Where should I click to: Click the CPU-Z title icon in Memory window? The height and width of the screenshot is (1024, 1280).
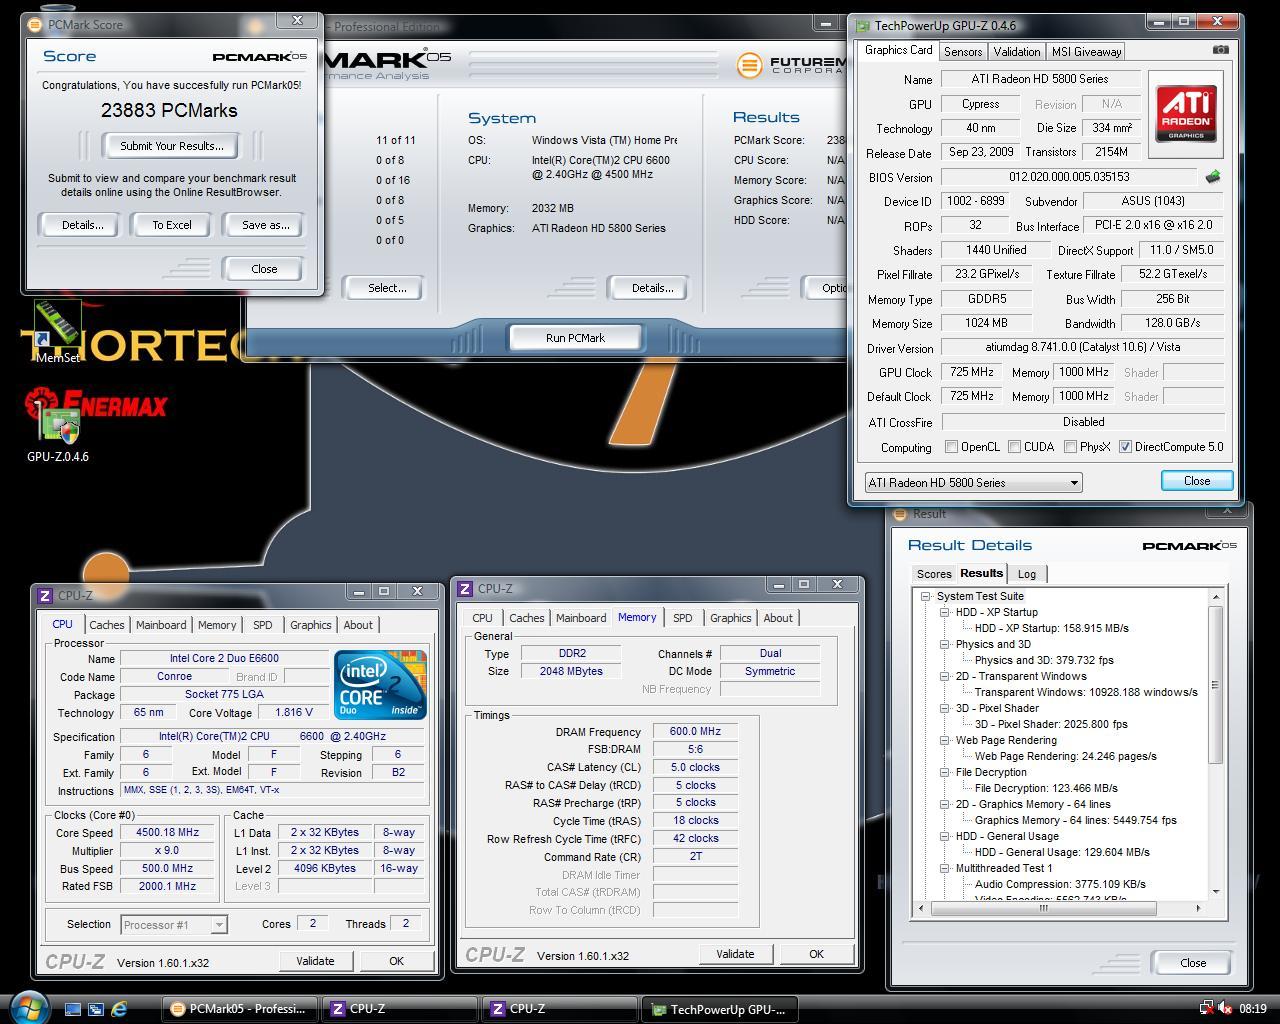pyautogui.click(x=465, y=588)
